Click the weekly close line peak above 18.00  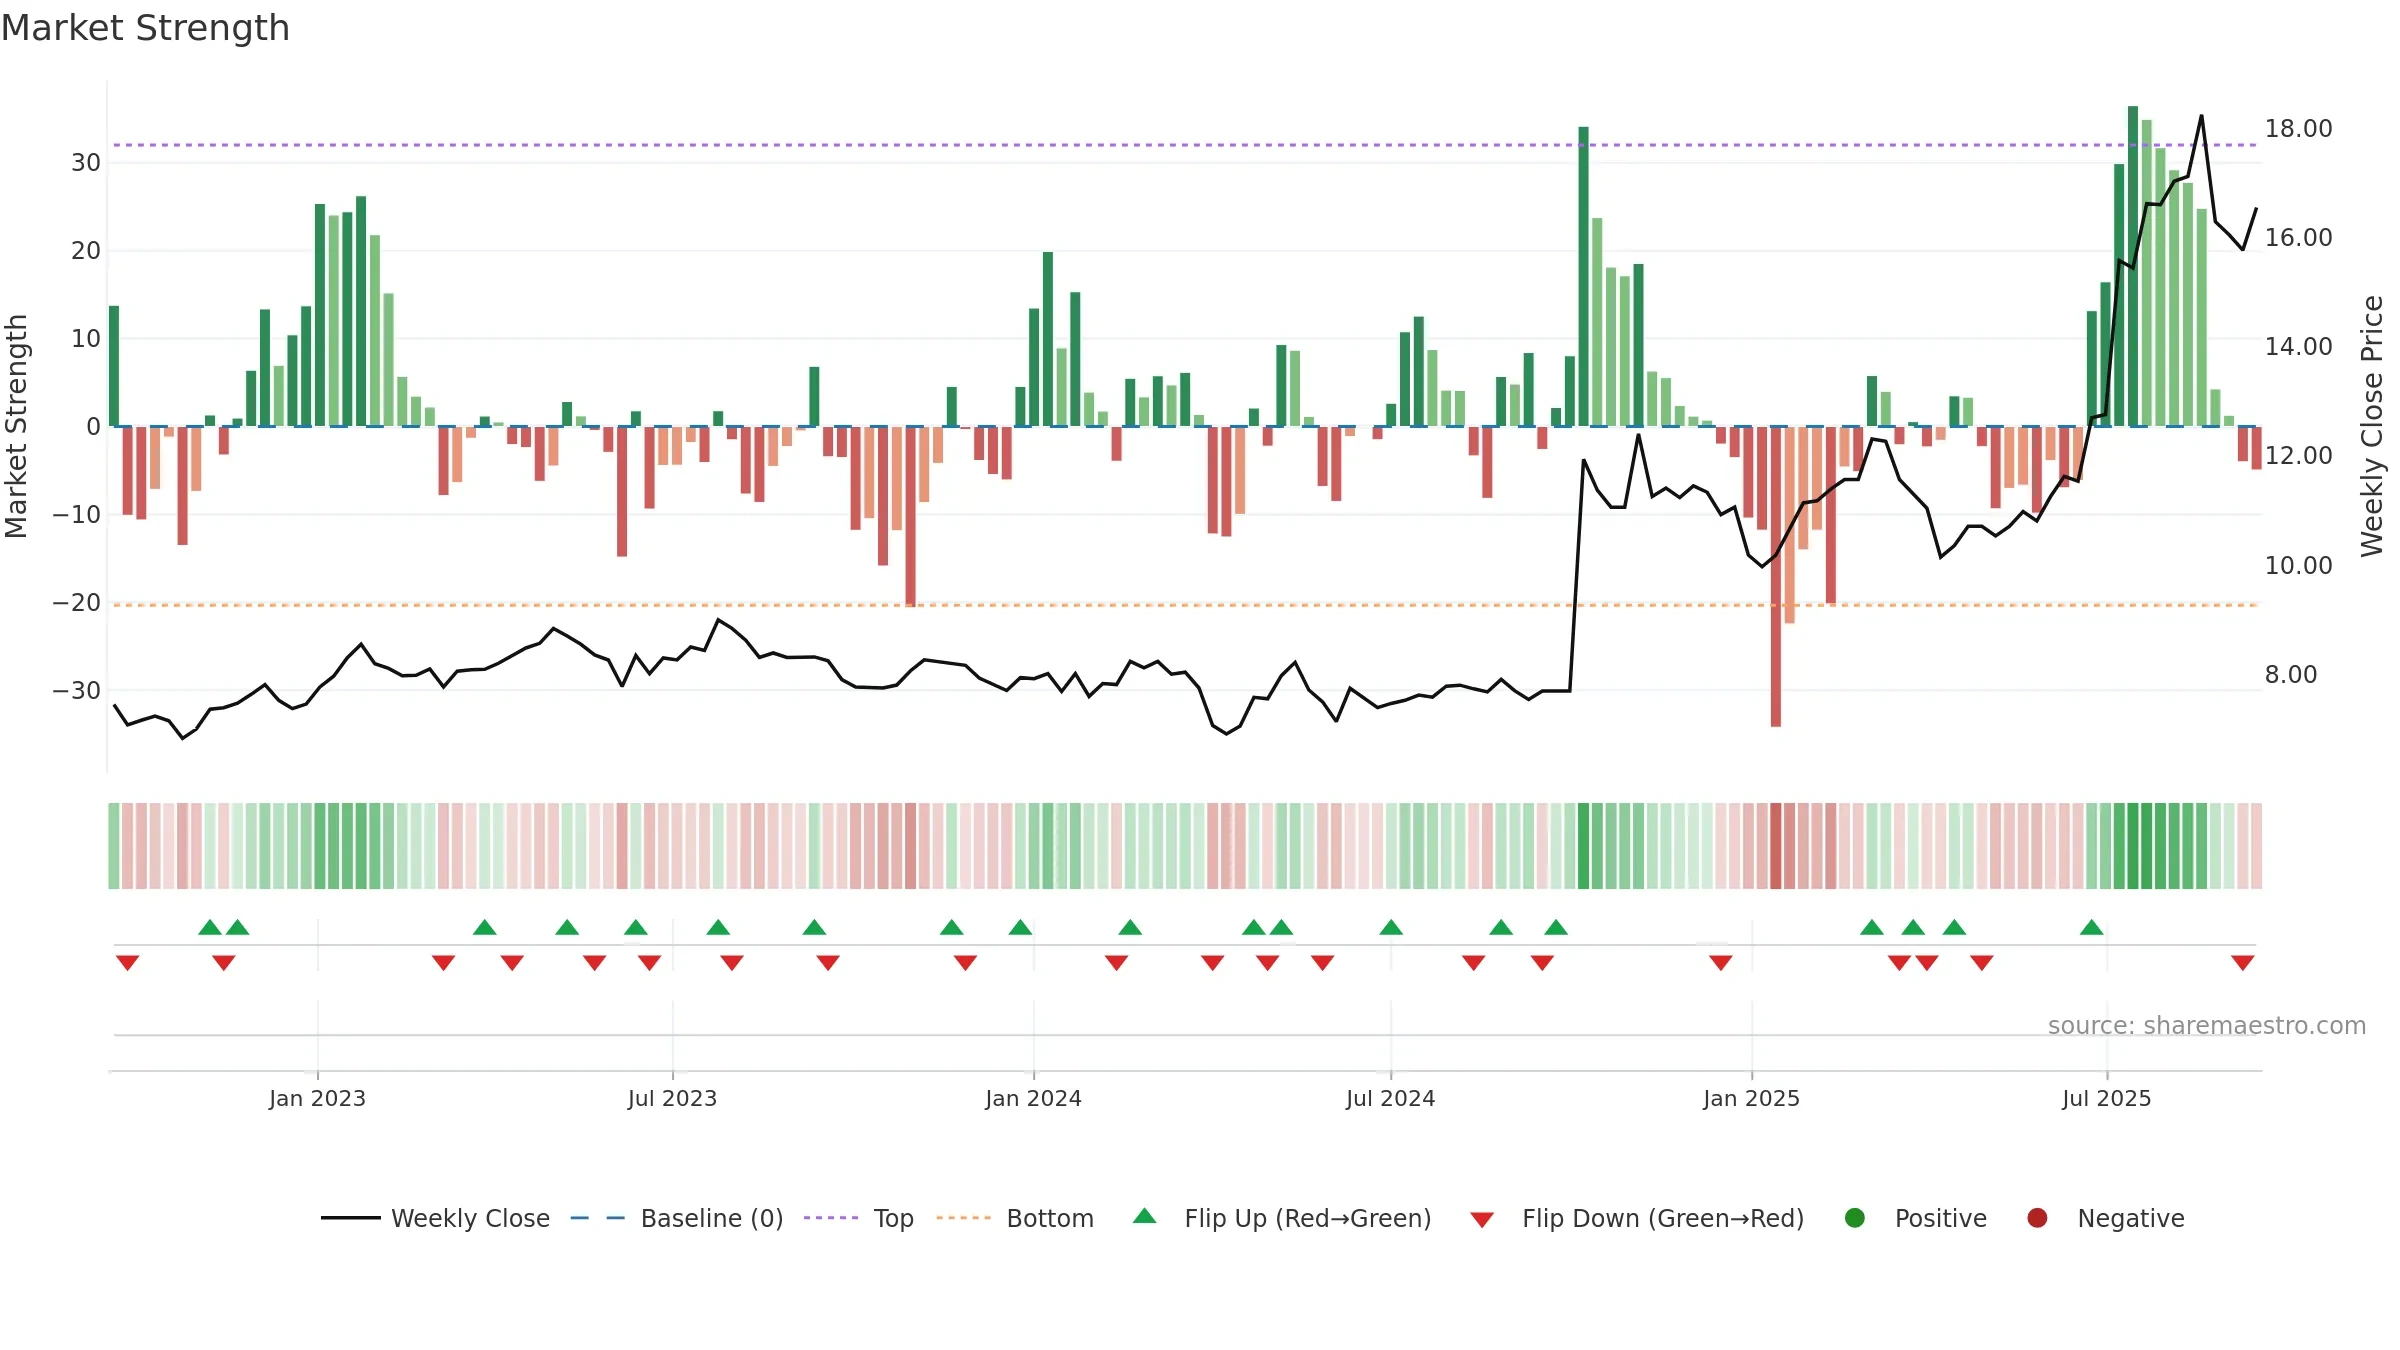tap(2201, 116)
